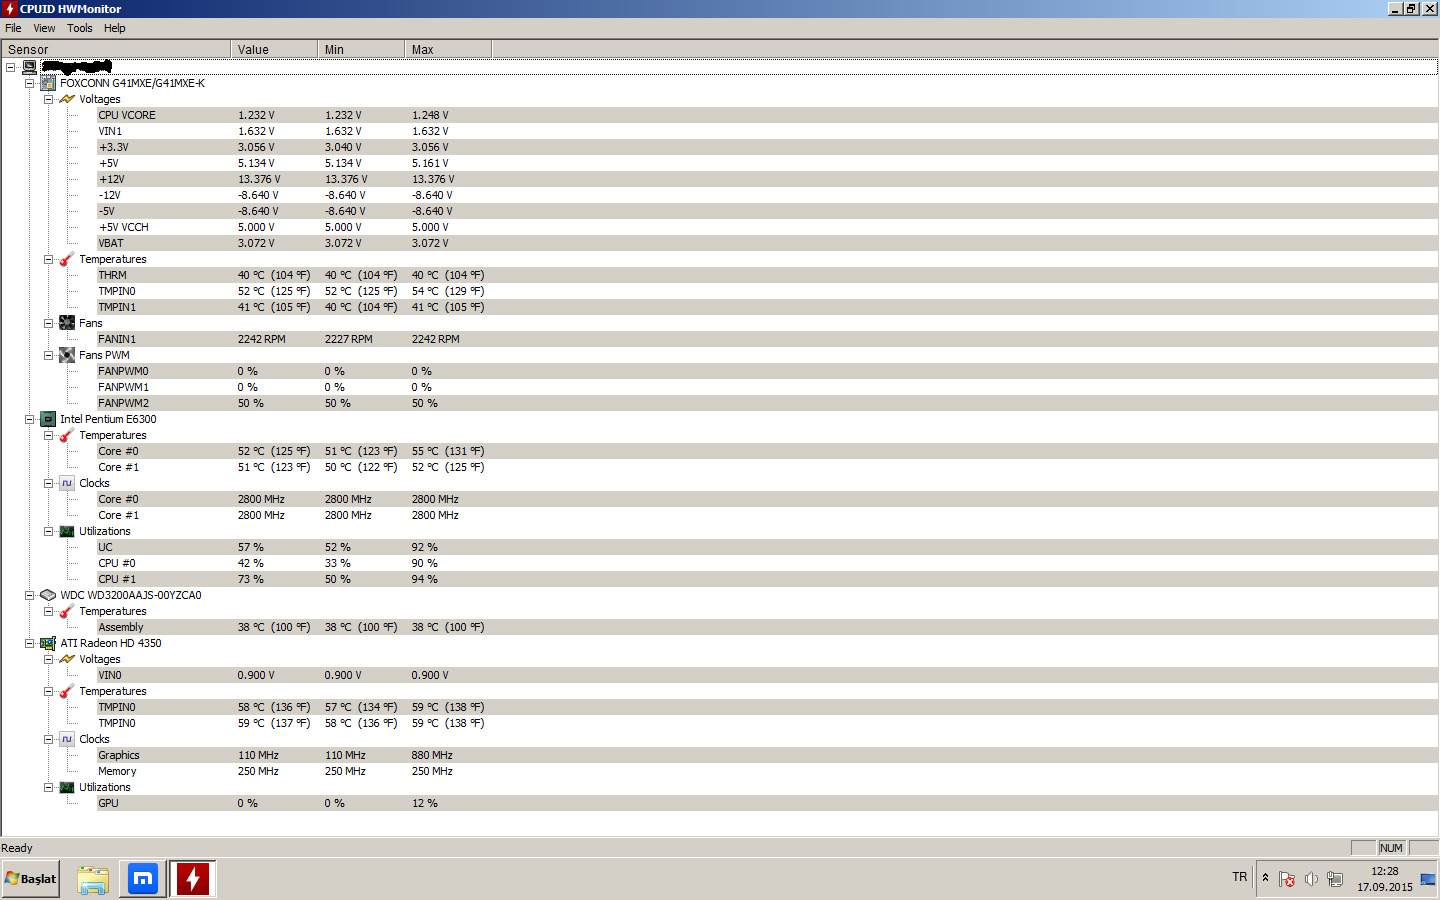Collapse the Intel Pentium E6300 node
Viewport: 1440px width, 900px height.
pyautogui.click(x=29, y=419)
